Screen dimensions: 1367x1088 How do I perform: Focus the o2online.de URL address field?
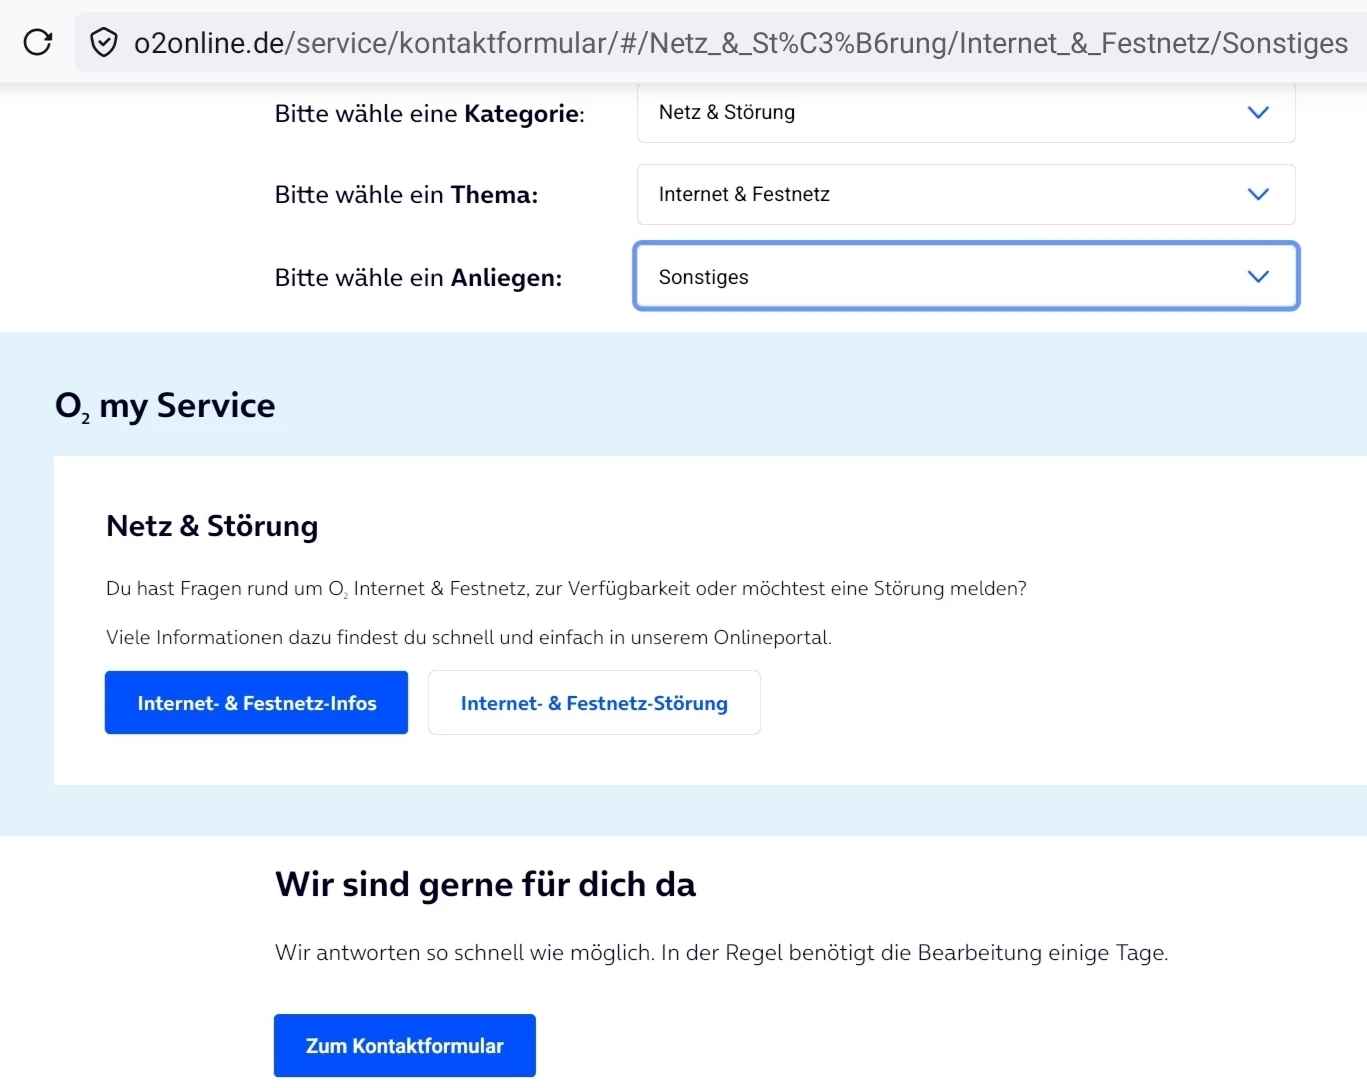coord(740,43)
